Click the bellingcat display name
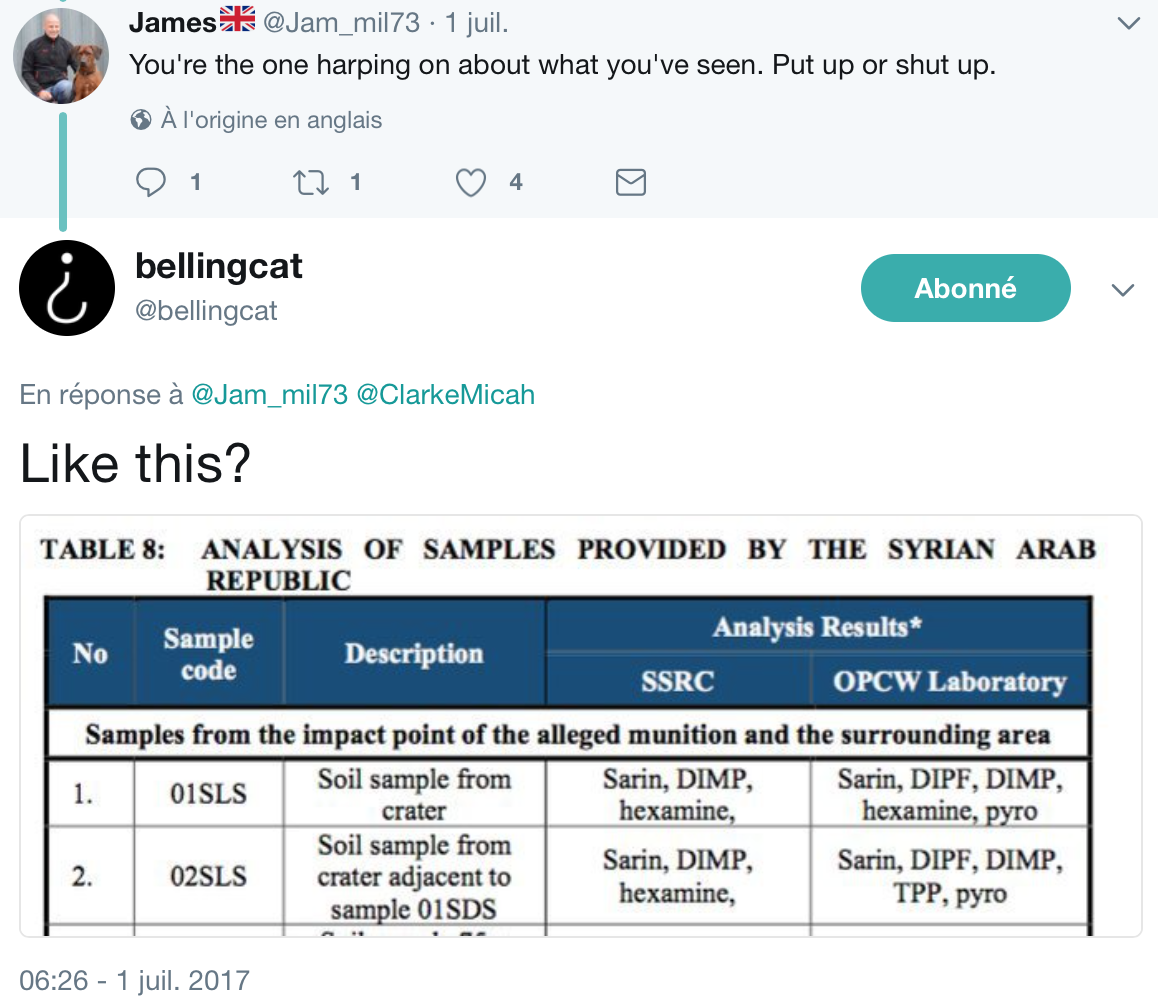Screen dimensions: 1158x1004 (219, 266)
